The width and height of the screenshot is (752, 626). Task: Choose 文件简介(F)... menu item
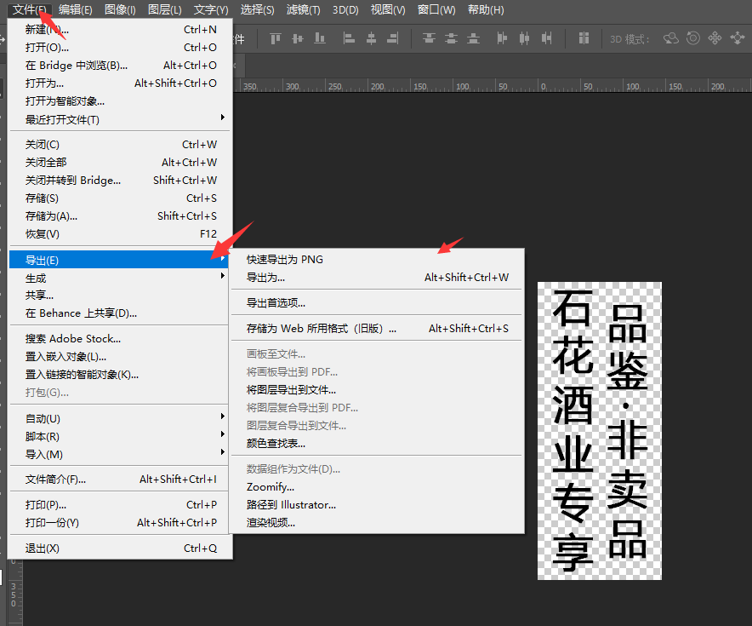click(120, 479)
